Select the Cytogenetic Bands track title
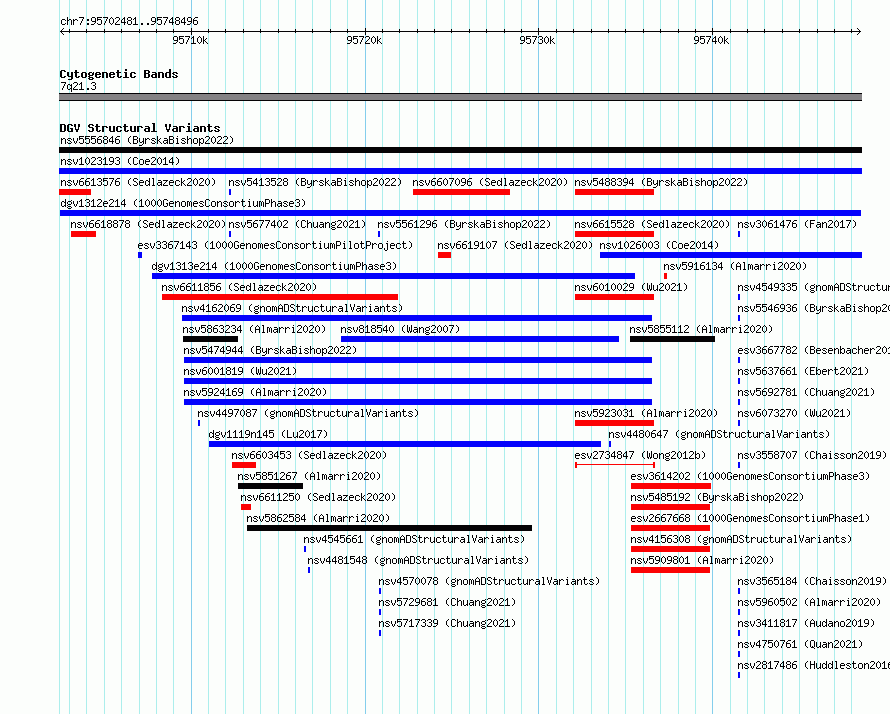The width and height of the screenshot is (890, 714). [119, 74]
